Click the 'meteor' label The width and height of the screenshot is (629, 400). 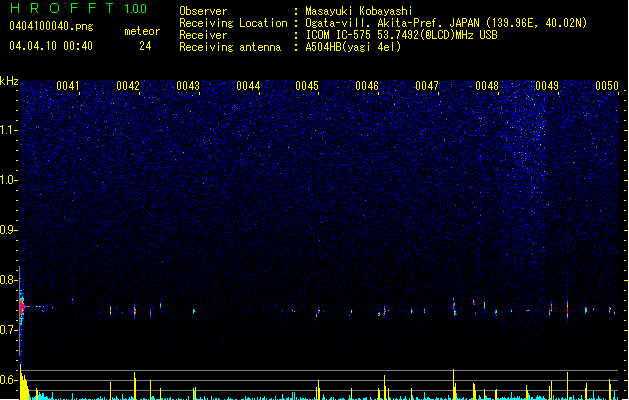(x=142, y=31)
